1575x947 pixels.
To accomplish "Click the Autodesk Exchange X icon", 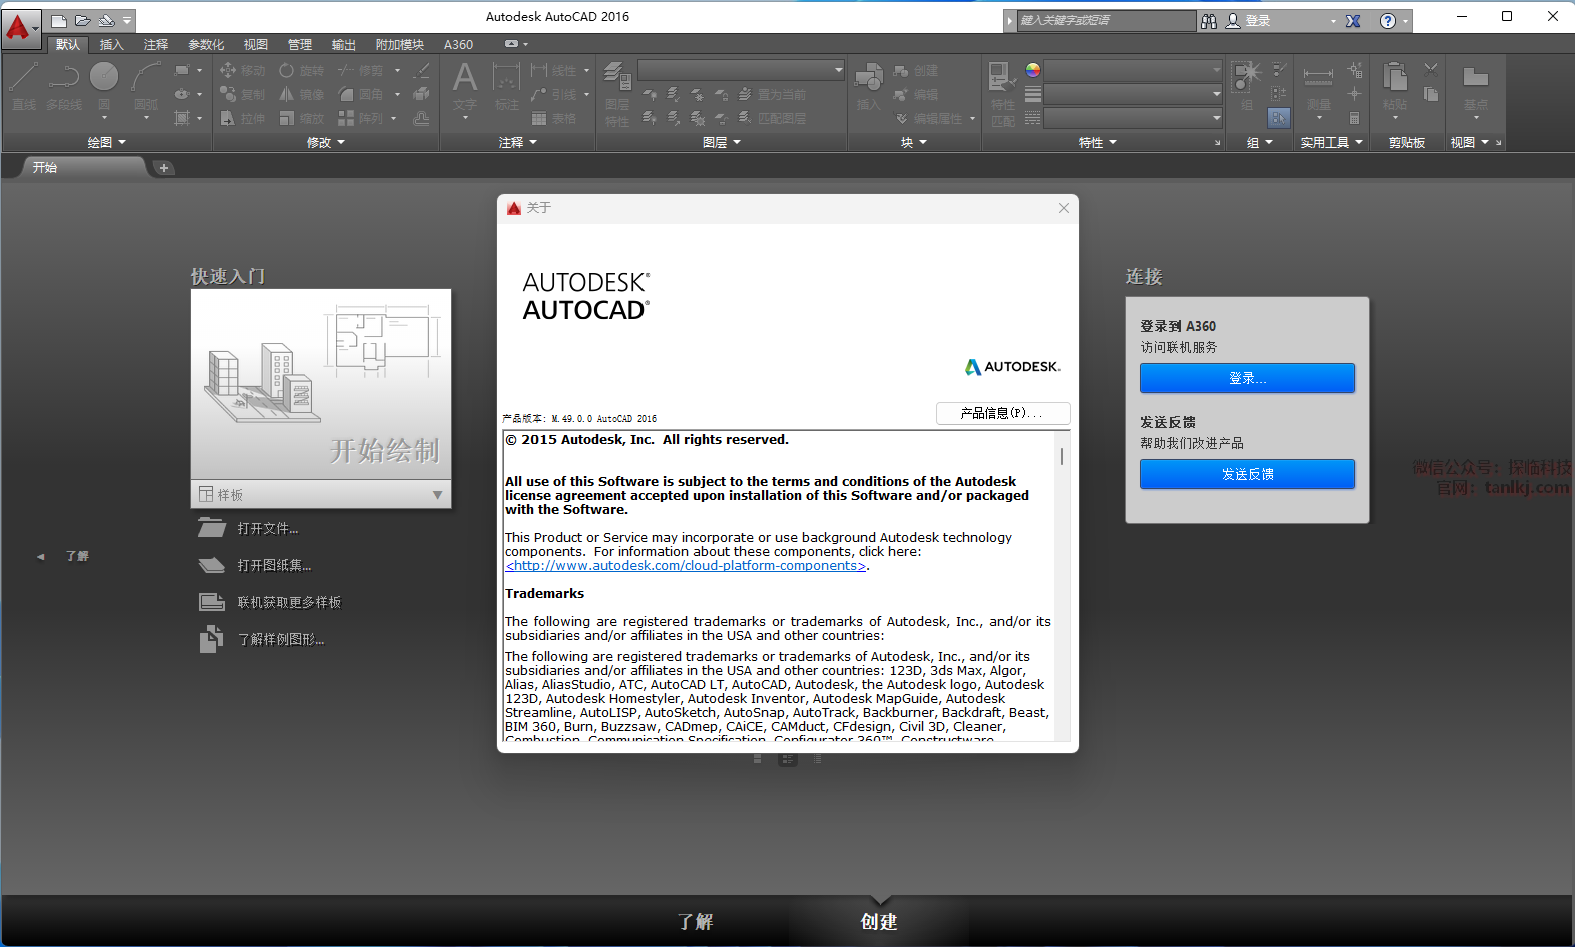I will click(1353, 21).
